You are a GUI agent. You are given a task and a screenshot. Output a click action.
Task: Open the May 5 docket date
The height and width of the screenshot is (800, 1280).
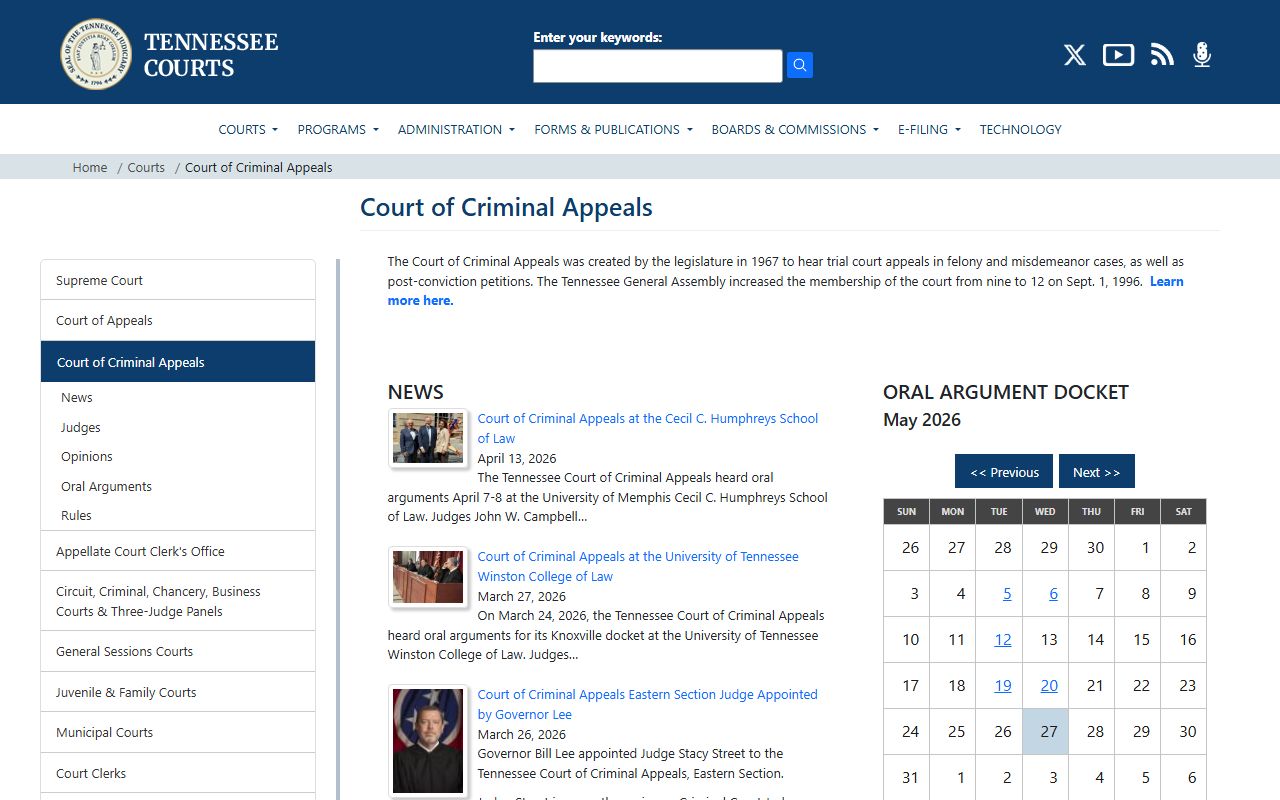coord(1007,594)
